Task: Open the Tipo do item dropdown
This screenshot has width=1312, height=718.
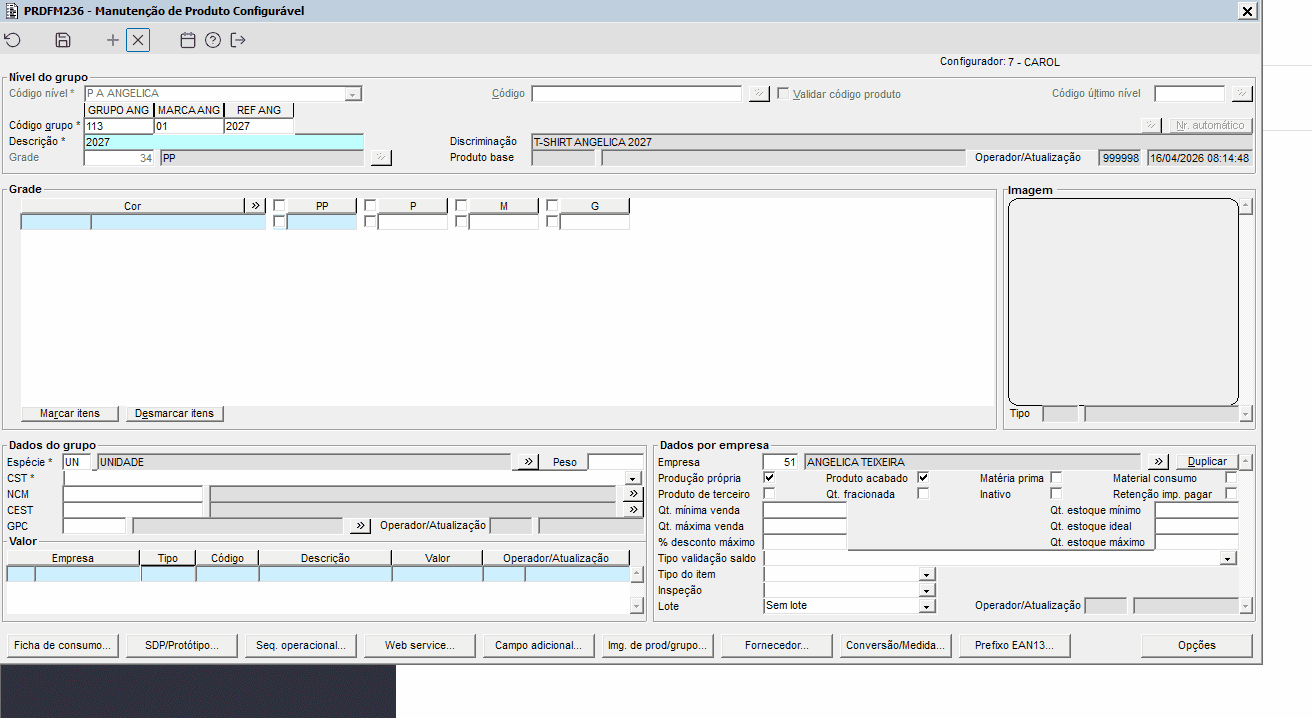Action: click(927, 575)
